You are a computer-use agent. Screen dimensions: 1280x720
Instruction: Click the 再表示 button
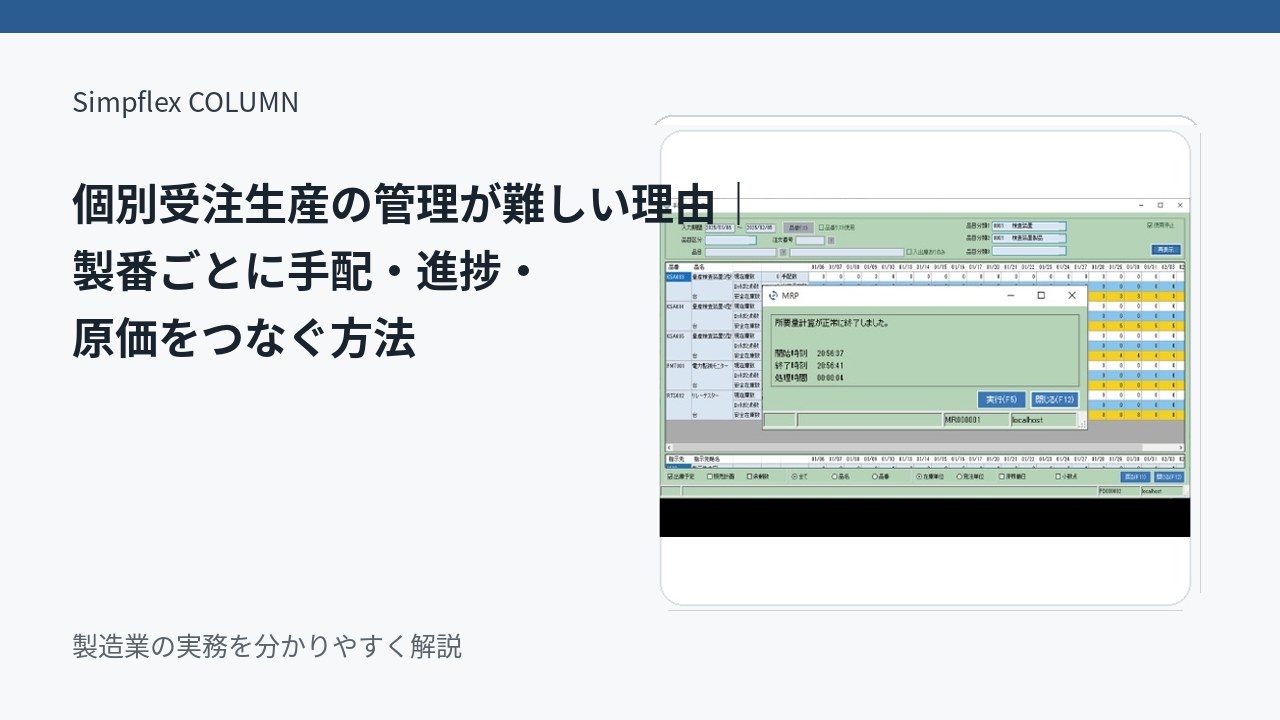1166,249
